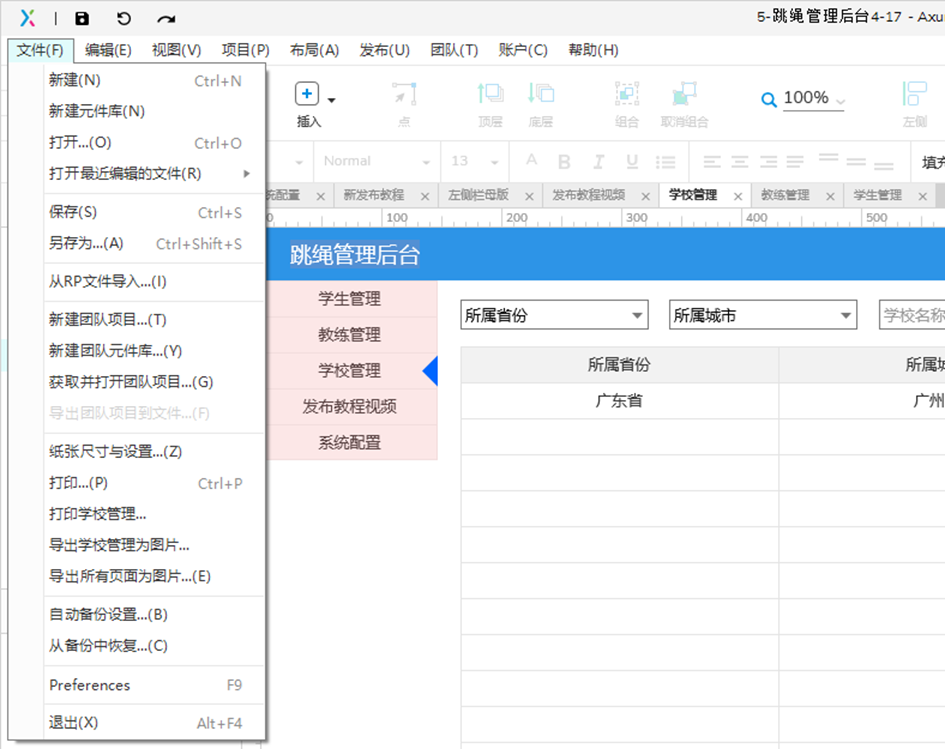Click 发布教程视频 in canvas sidebar

350,407
